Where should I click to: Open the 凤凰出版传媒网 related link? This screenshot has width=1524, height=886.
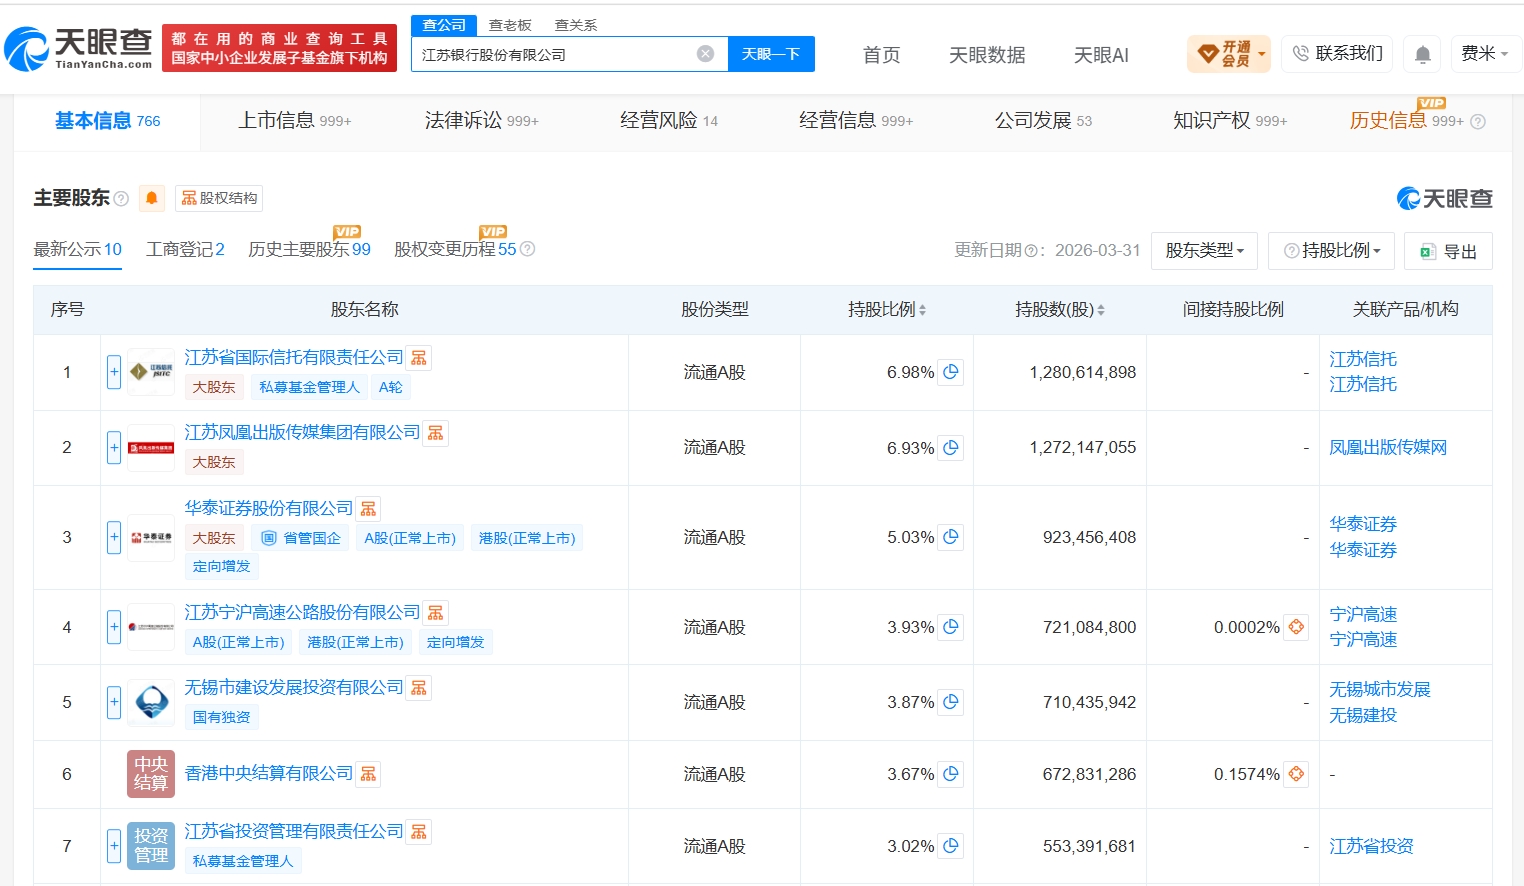pyautogui.click(x=1388, y=448)
